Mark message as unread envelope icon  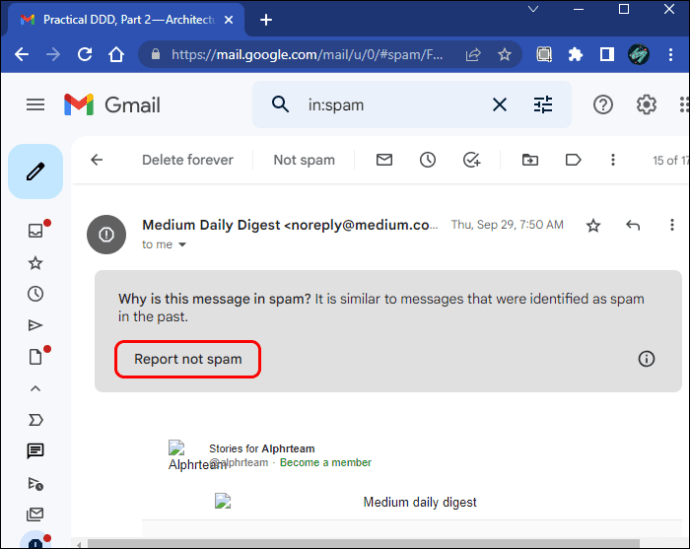pyautogui.click(x=384, y=160)
